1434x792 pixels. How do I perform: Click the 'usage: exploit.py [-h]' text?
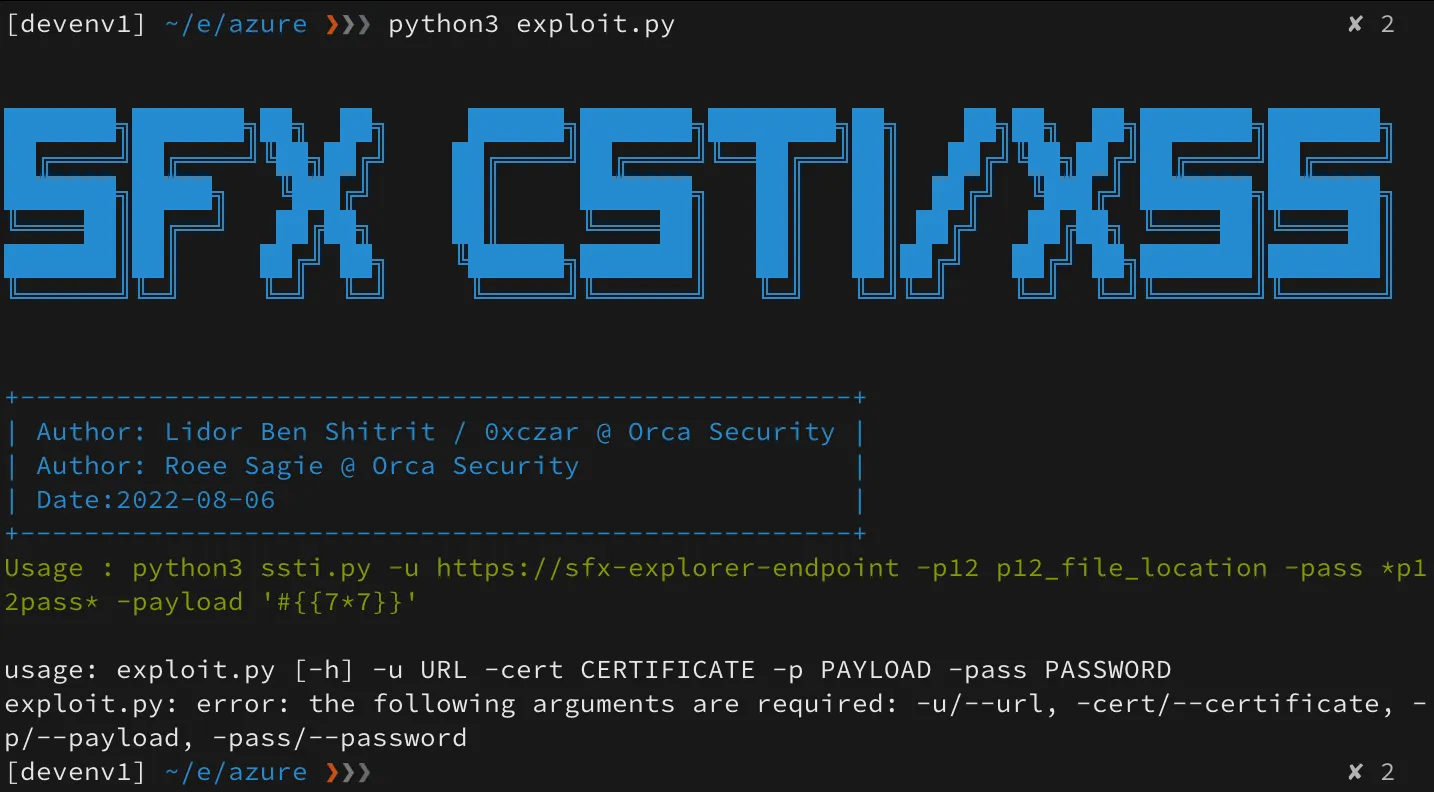point(180,670)
